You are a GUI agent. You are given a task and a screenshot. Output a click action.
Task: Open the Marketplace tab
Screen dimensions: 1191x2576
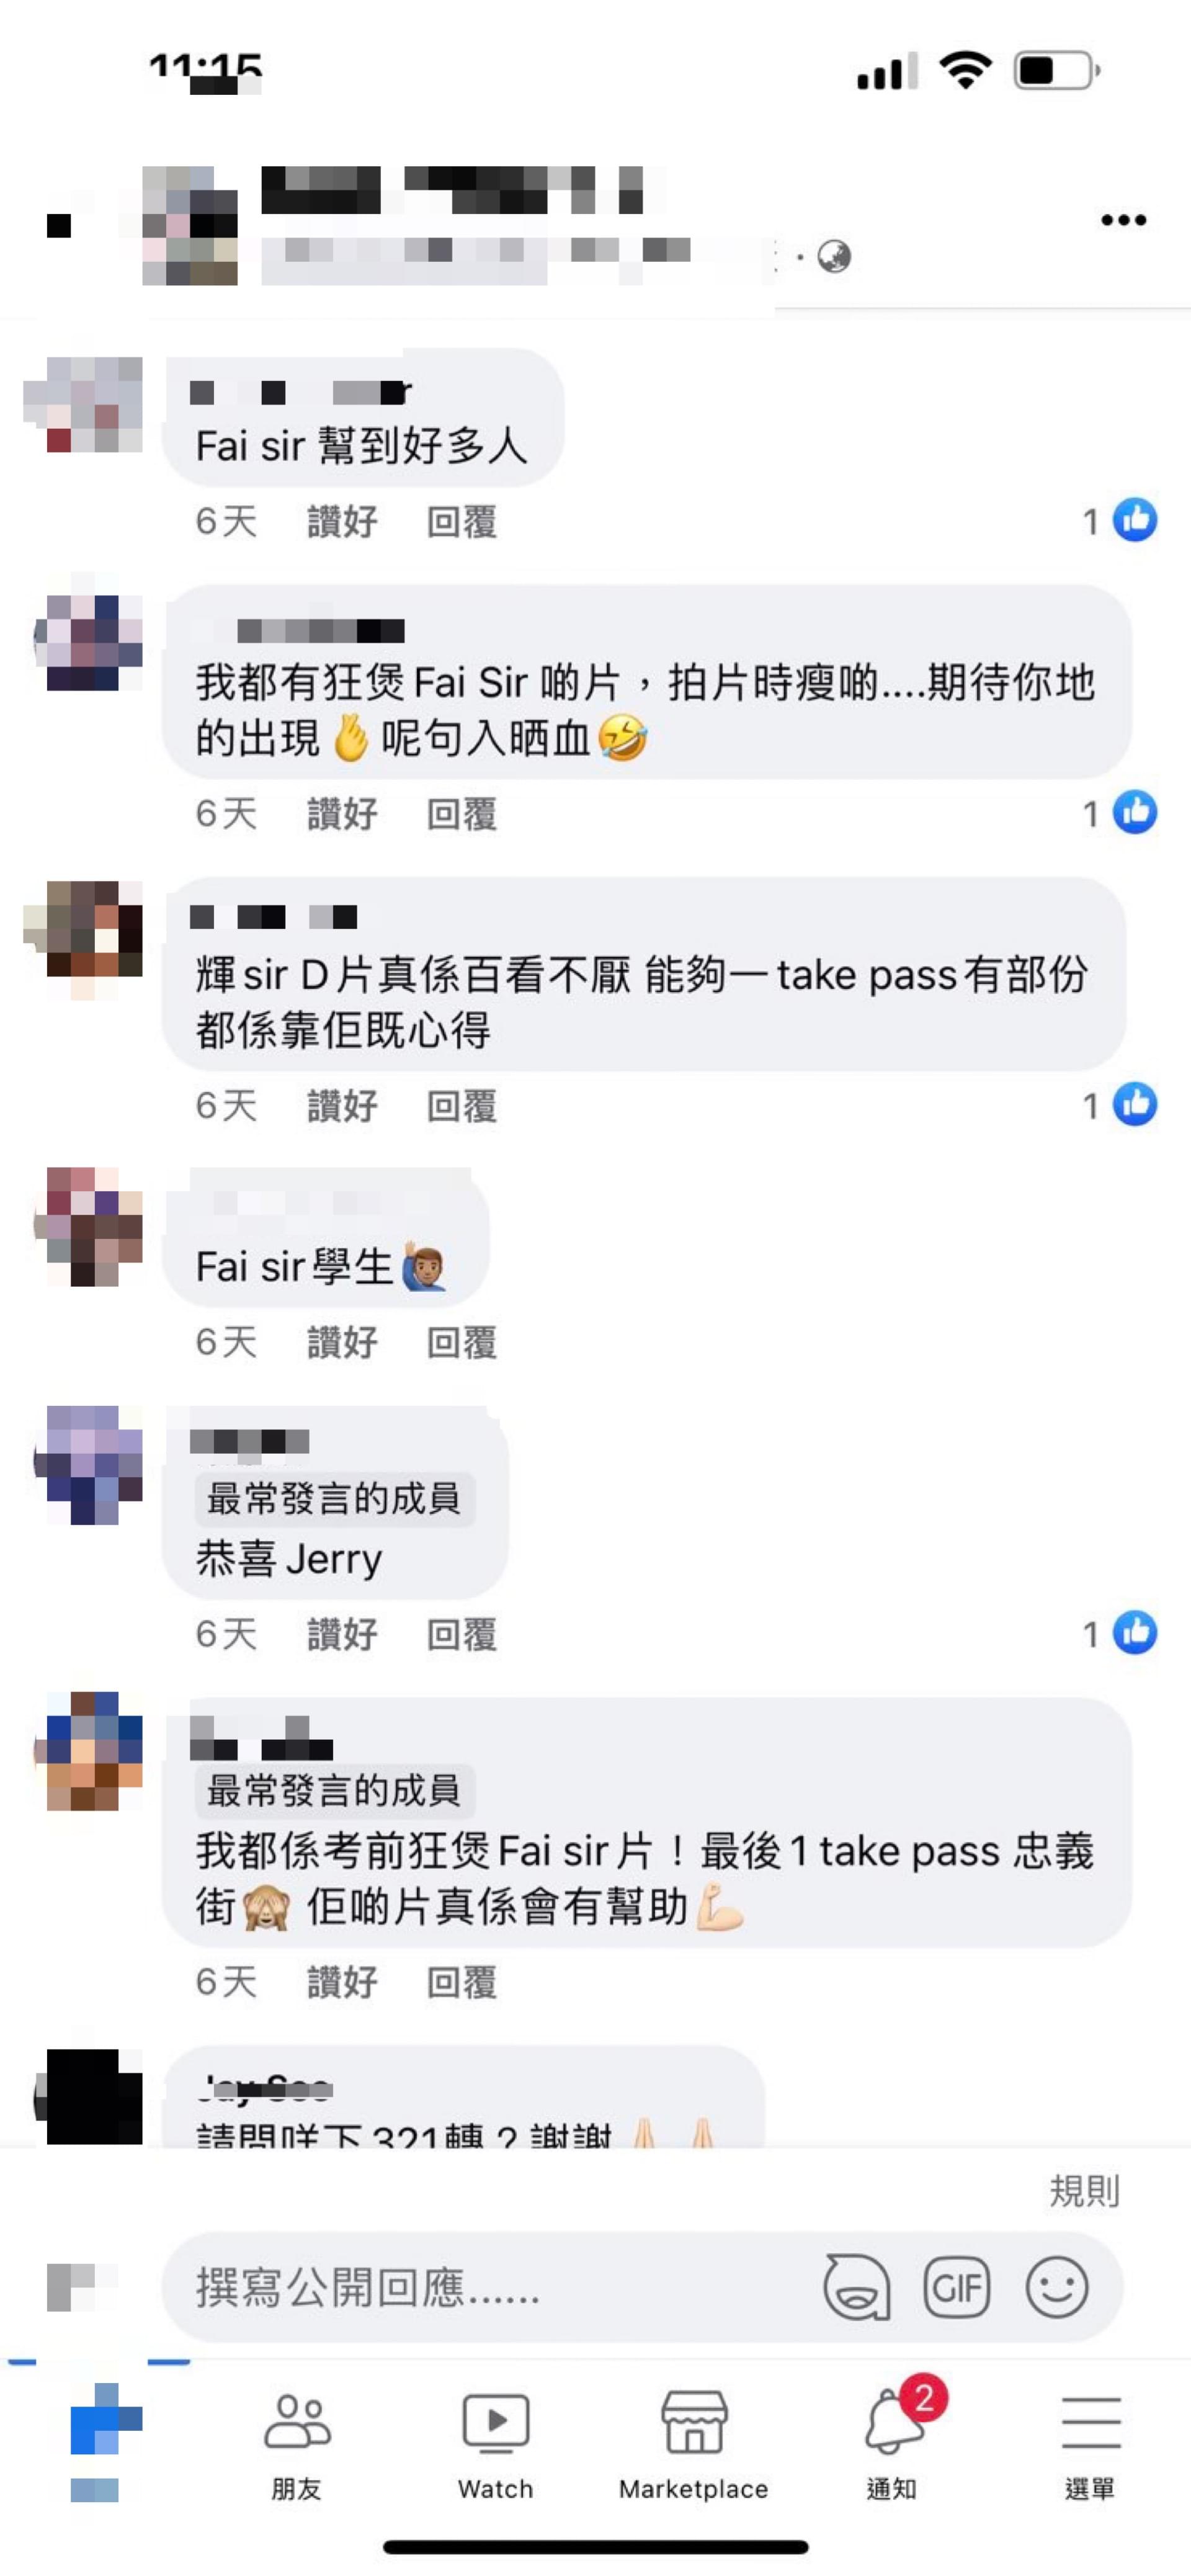click(694, 2445)
